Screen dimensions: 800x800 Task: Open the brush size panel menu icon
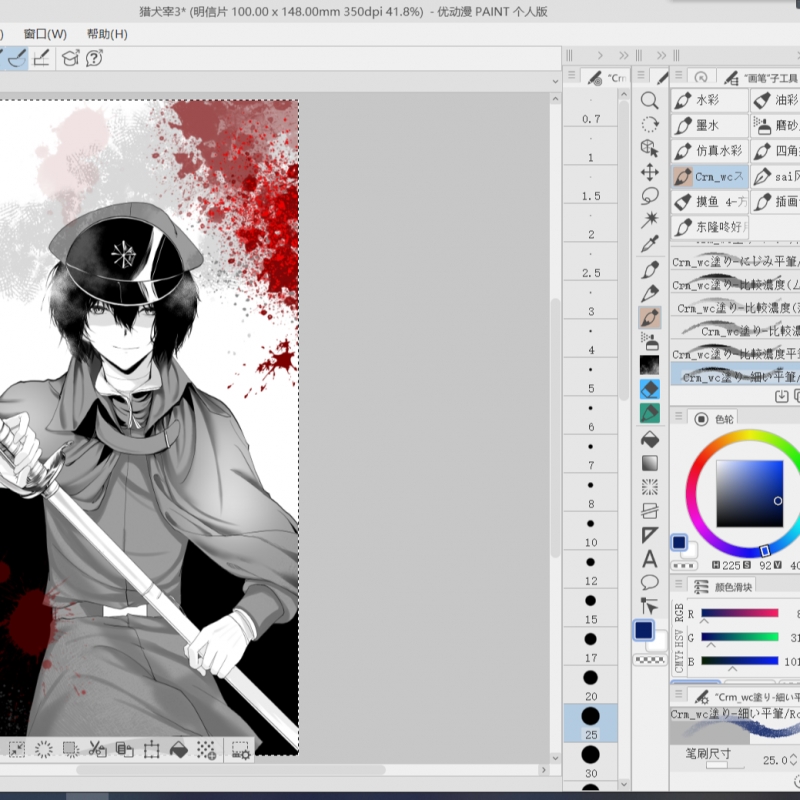pyautogui.click(x=571, y=75)
